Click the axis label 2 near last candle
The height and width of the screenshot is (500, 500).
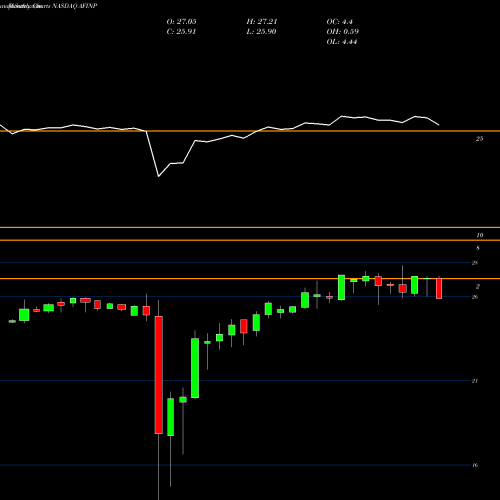point(478,287)
